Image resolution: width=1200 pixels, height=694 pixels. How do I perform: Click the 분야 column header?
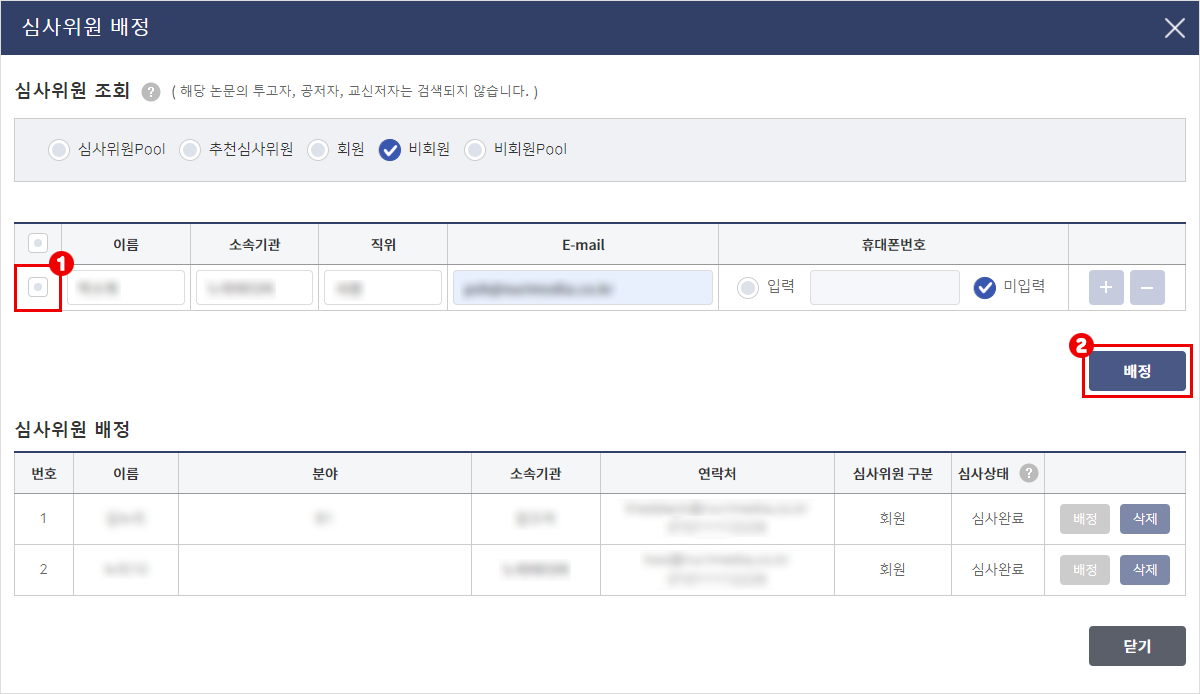pos(325,473)
